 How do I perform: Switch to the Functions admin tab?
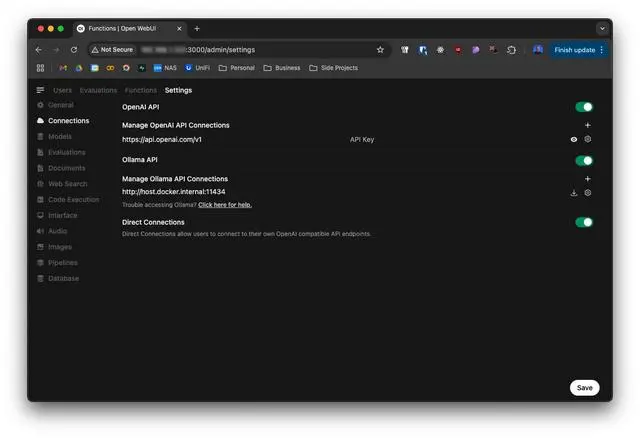(141, 90)
